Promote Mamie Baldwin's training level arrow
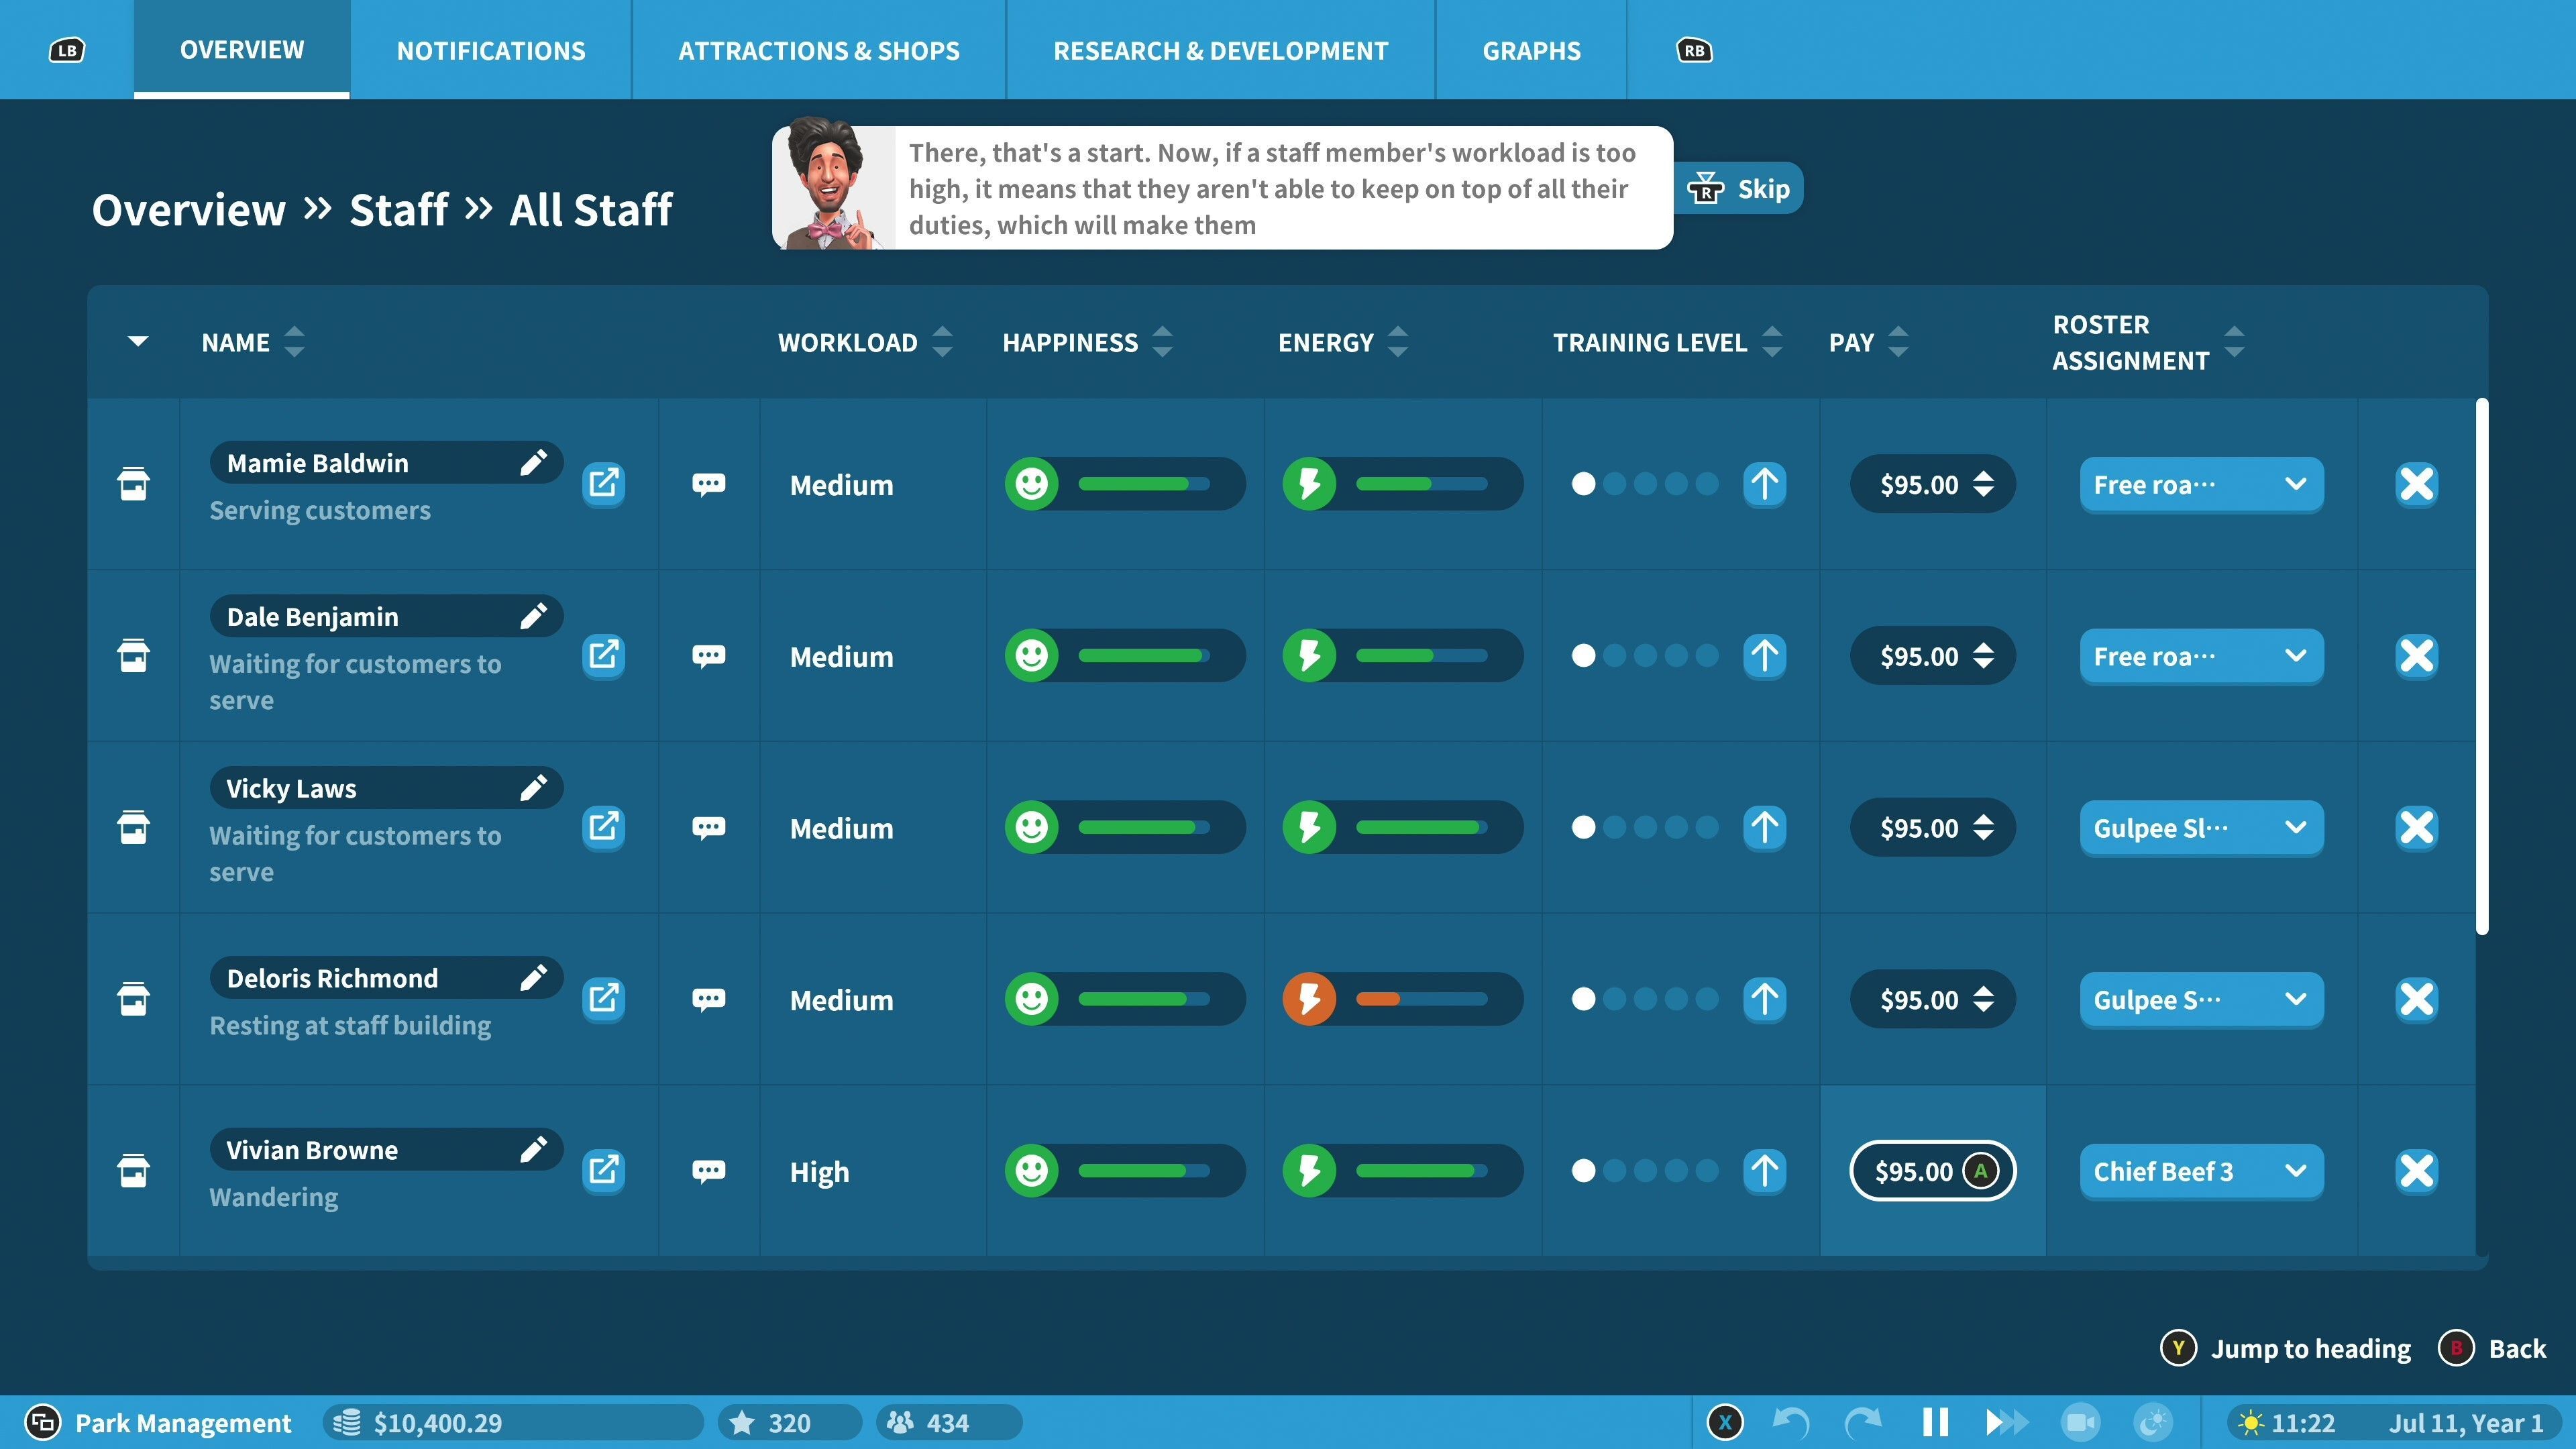2576x1449 pixels. [x=1764, y=484]
